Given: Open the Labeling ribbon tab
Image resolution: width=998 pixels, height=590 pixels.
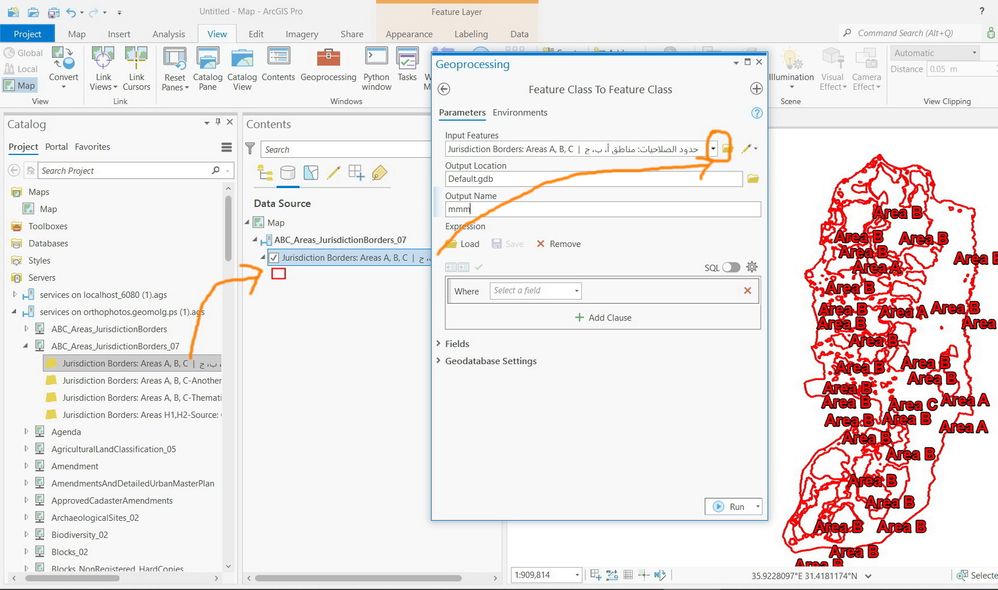Looking at the screenshot, I should (471, 34).
